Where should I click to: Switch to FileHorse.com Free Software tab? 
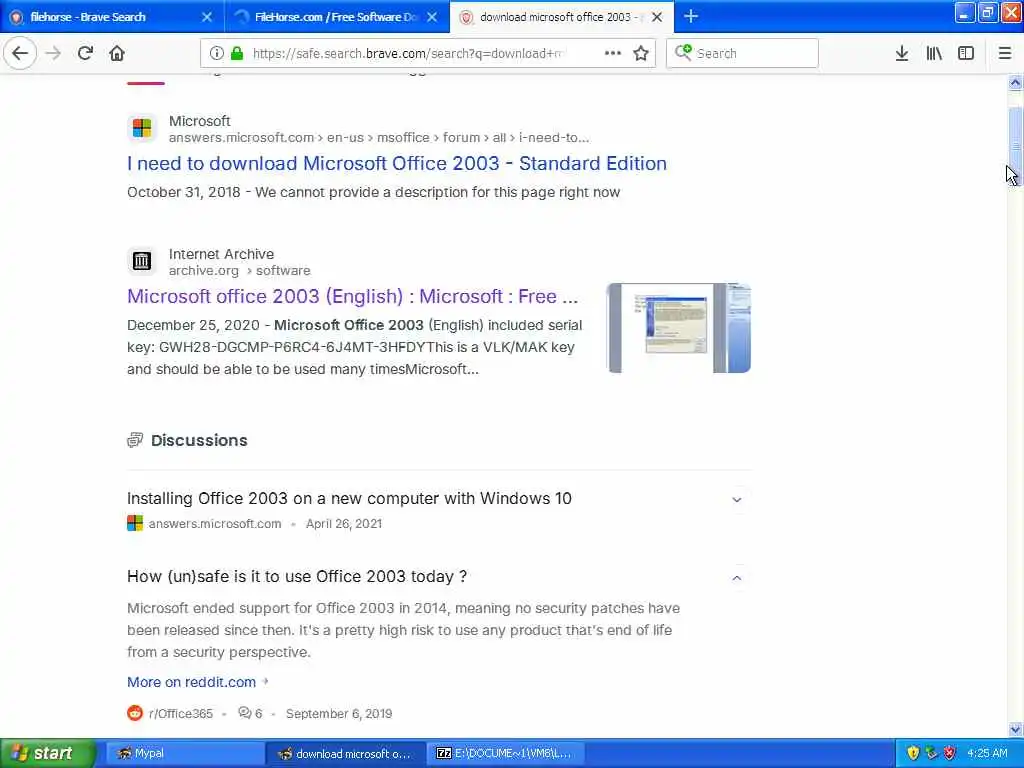coord(337,17)
